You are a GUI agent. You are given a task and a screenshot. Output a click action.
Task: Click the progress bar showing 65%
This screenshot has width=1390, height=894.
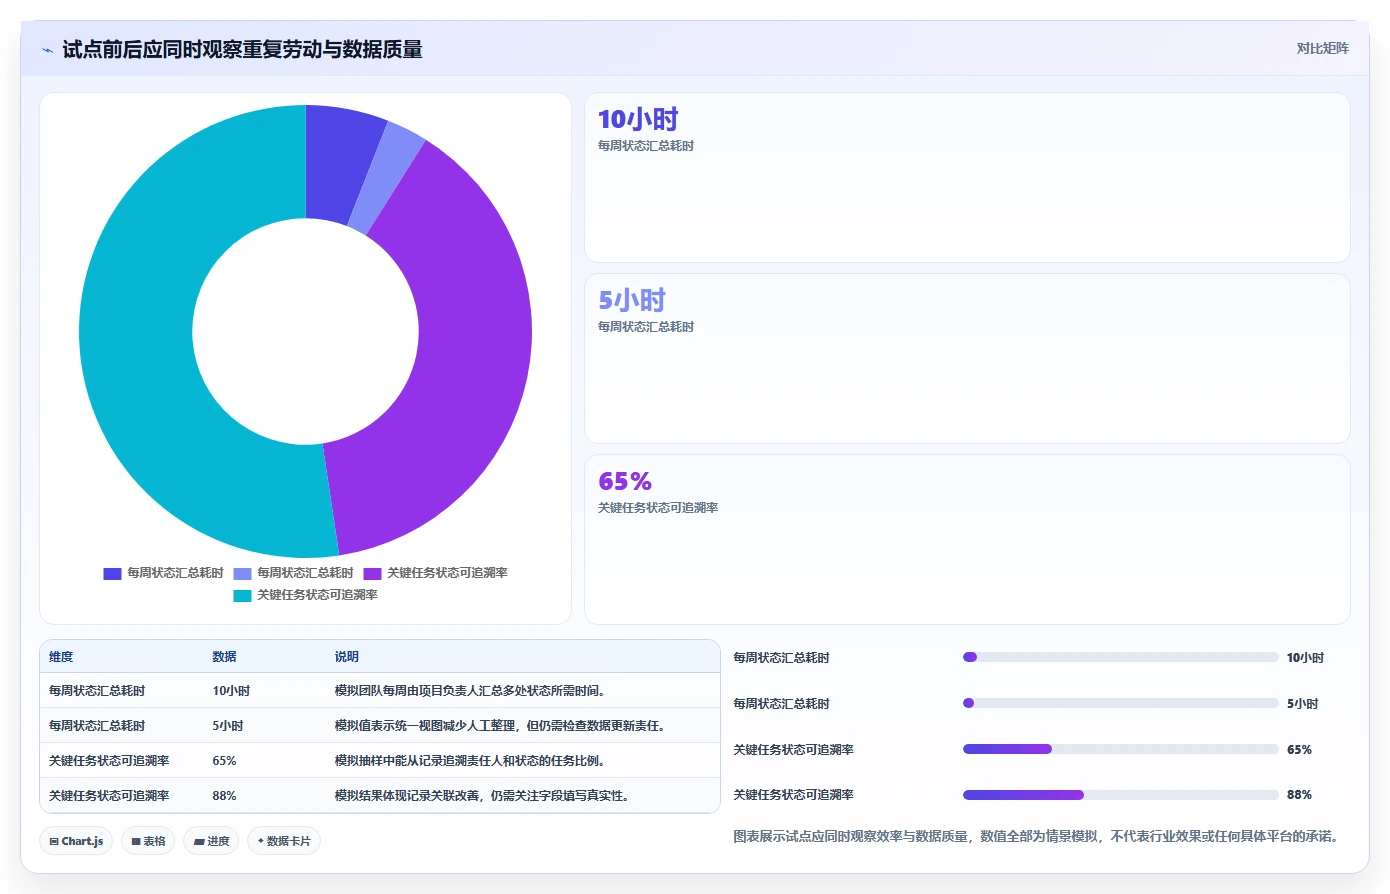[1120, 749]
